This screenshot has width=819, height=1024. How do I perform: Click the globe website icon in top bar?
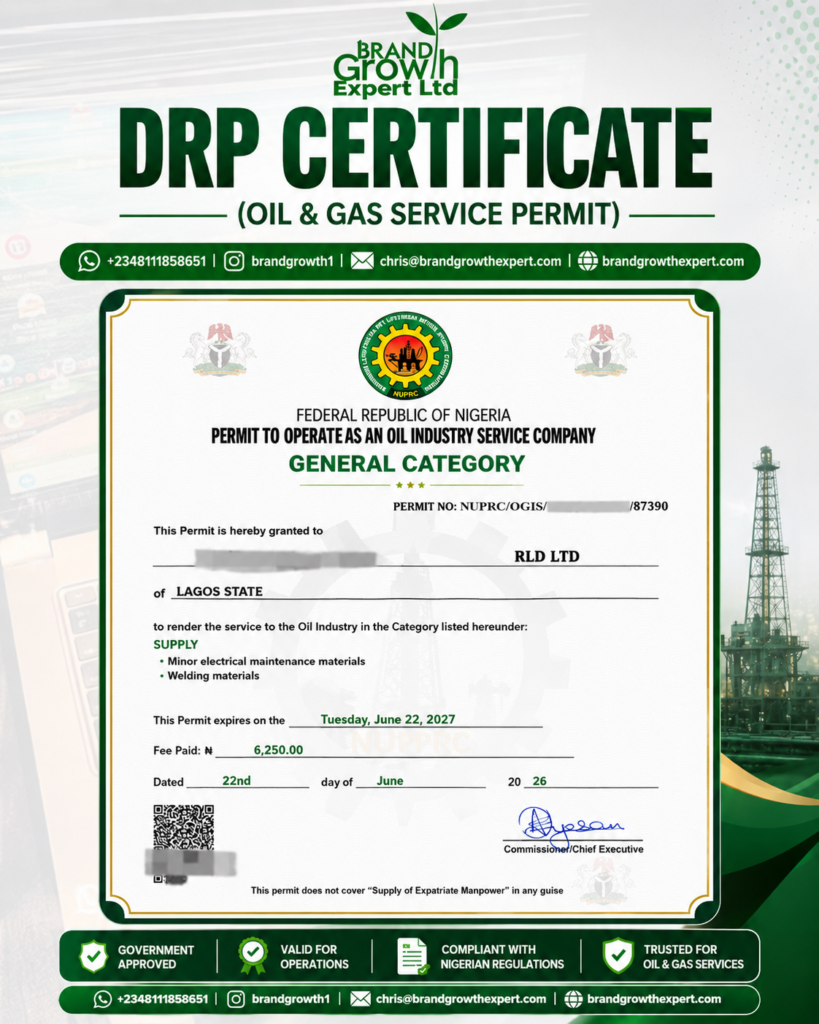(587, 261)
